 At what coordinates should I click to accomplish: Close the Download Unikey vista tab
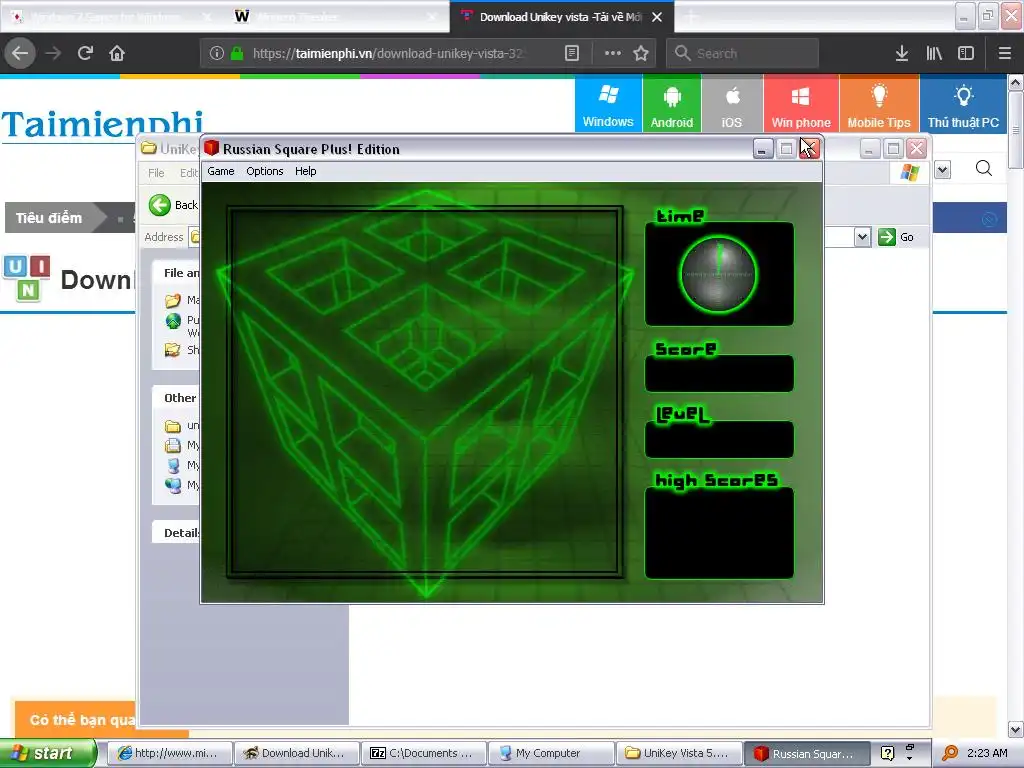click(x=657, y=17)
